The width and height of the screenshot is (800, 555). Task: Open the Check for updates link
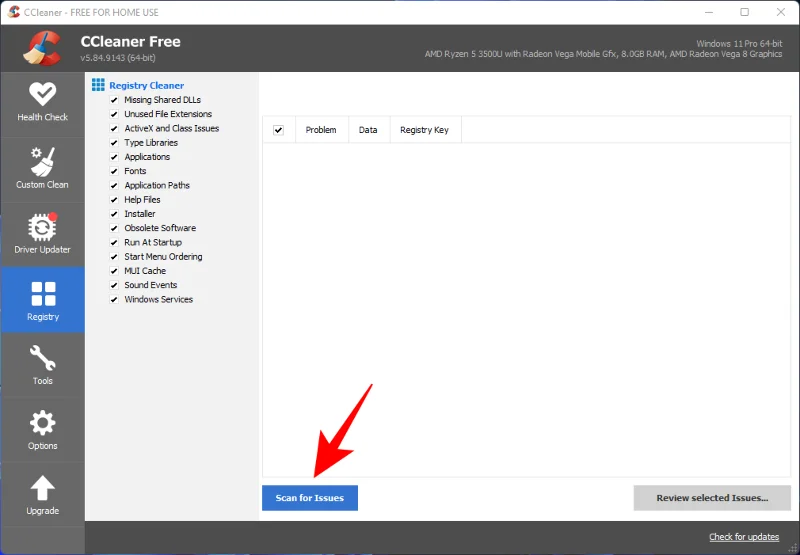click(744, 538)
